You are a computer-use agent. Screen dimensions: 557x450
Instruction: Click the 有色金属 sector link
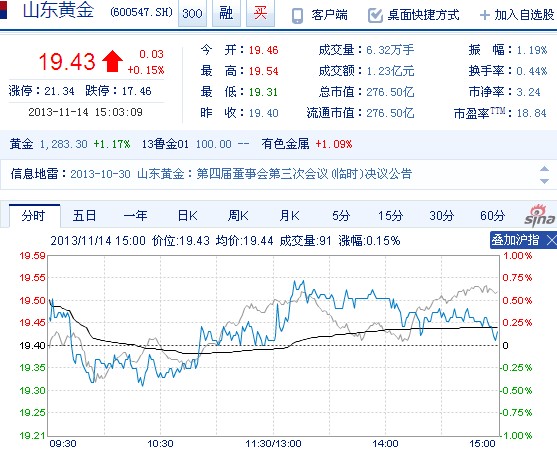(x=285, y=144)
